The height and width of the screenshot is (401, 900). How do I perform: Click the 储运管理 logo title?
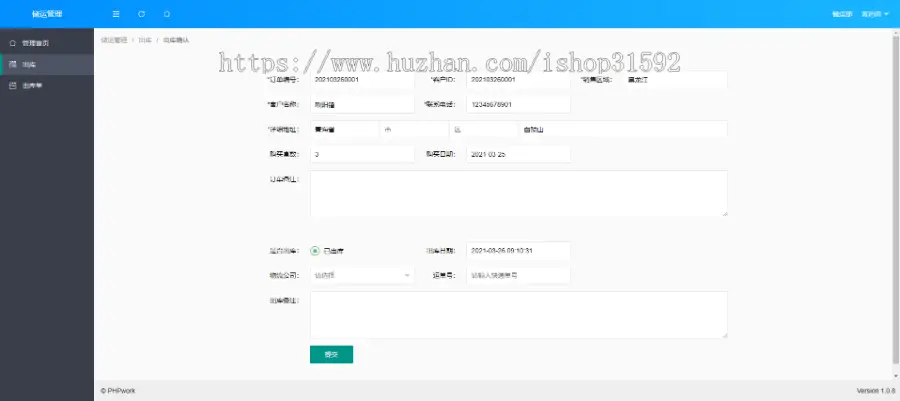pos(47,14)
